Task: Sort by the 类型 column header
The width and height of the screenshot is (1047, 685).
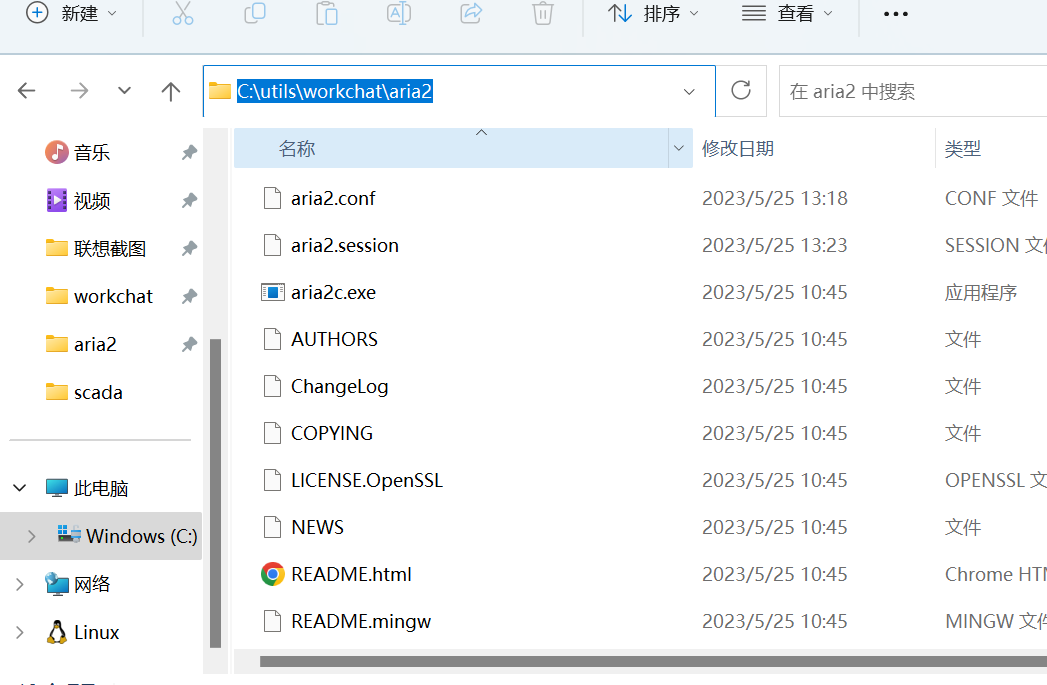Action: 962,148
